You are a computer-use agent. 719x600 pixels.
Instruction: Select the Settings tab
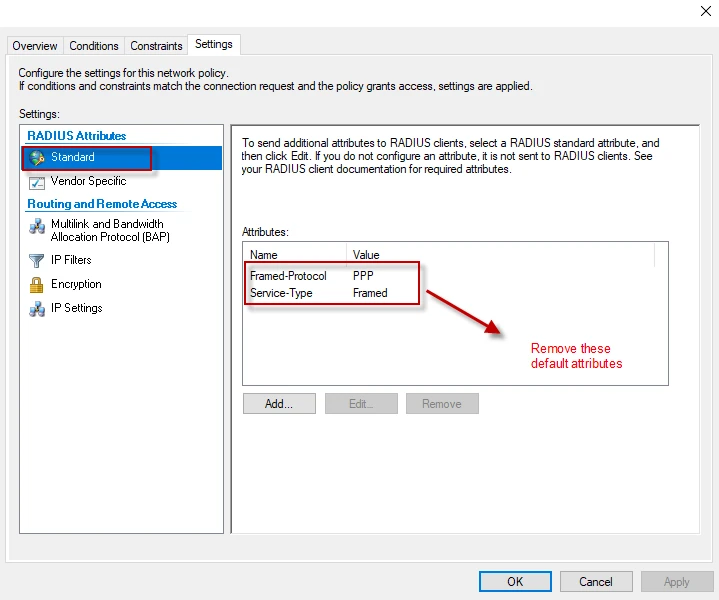(214, 45)
